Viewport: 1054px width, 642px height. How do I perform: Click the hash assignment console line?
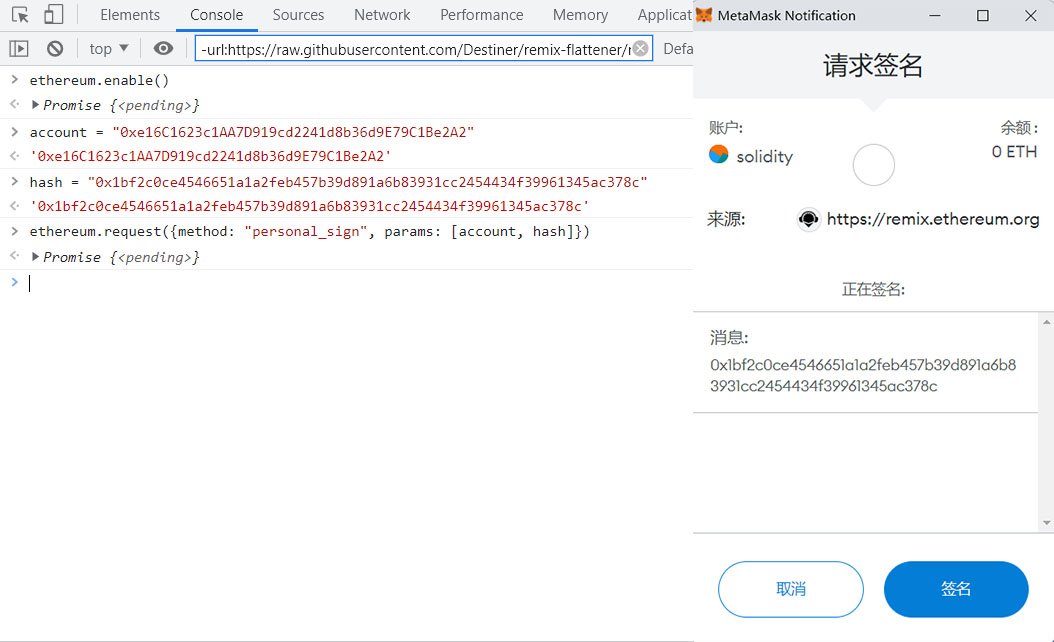[x=339, y=182]
